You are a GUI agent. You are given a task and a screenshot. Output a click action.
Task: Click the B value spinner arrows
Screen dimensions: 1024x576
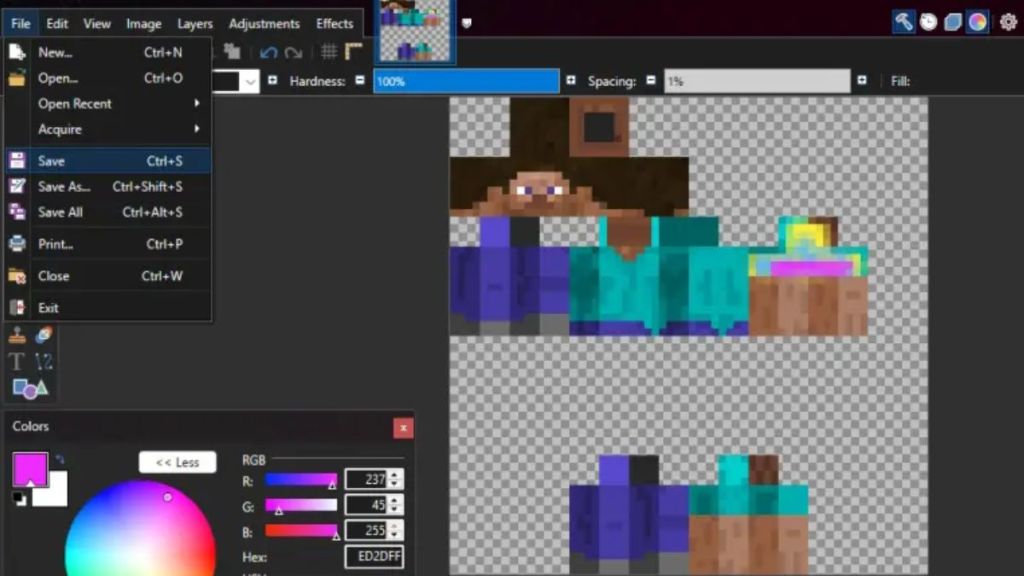(394, 530)
